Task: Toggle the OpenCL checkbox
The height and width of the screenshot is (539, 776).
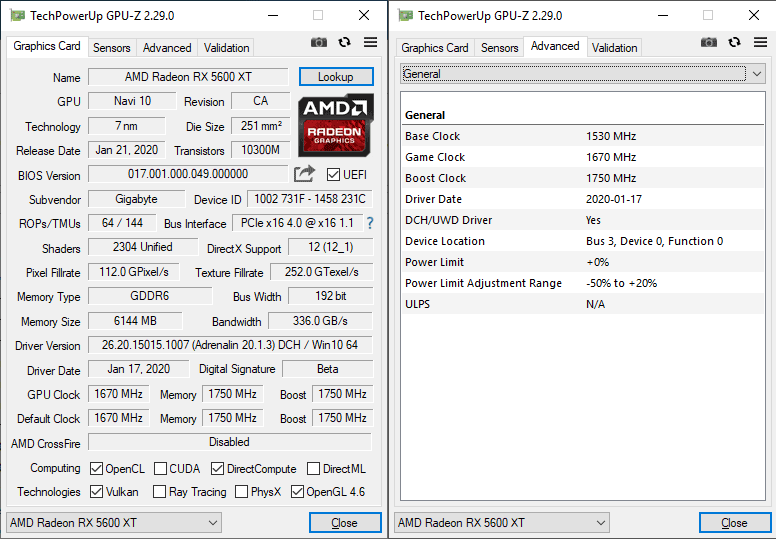Action: coord(97,468)
